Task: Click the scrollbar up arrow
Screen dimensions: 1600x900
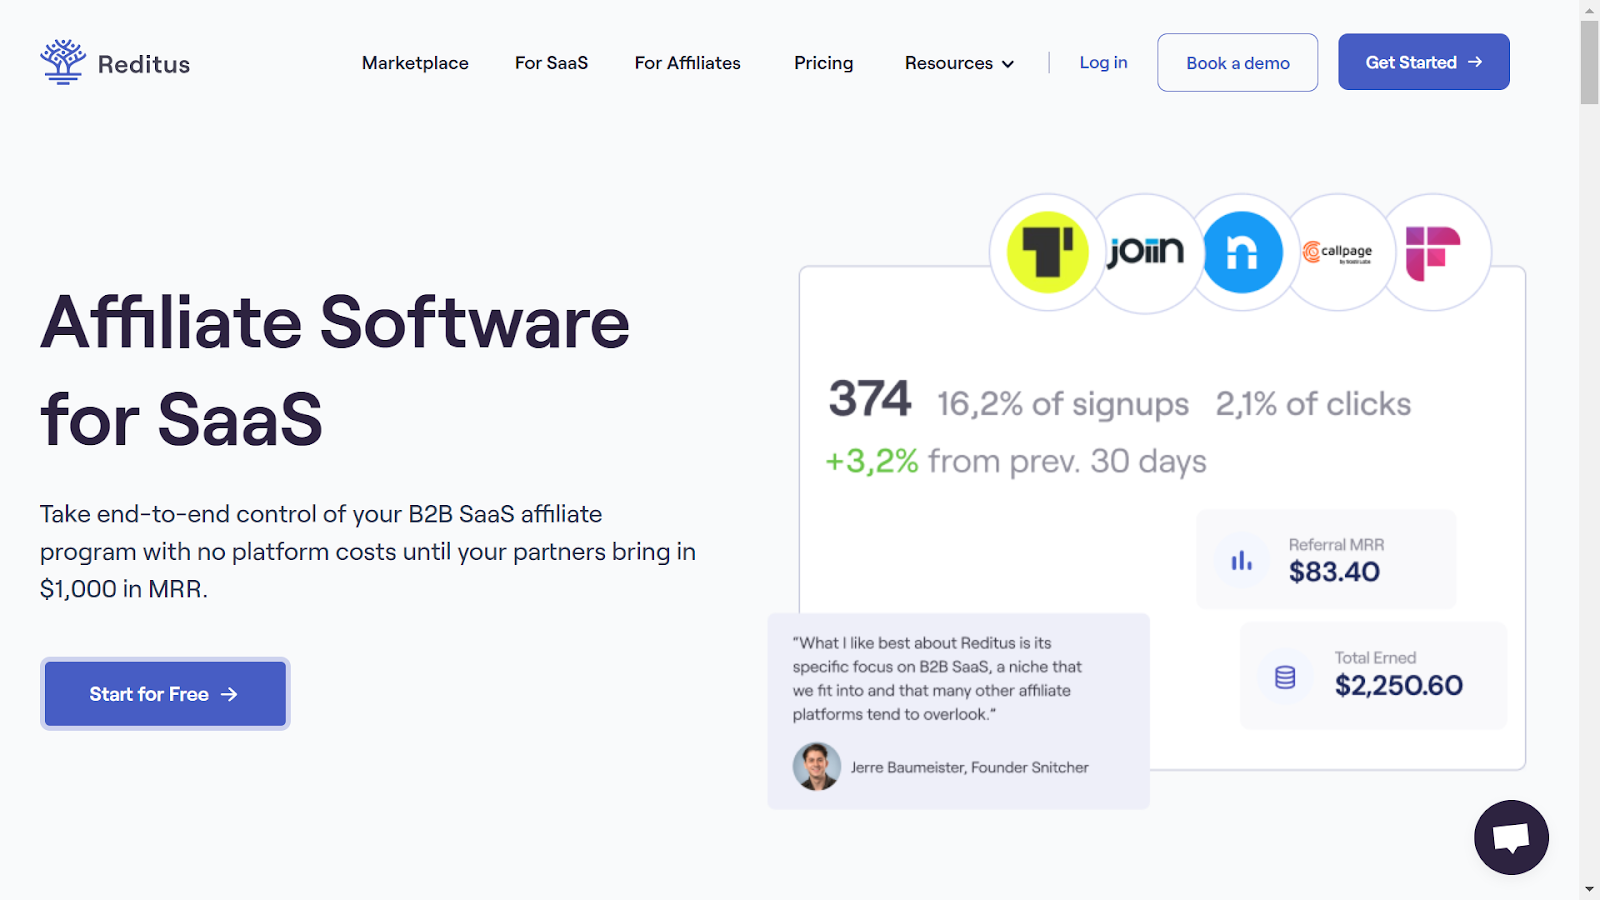Action: [x=1589, y=10]
